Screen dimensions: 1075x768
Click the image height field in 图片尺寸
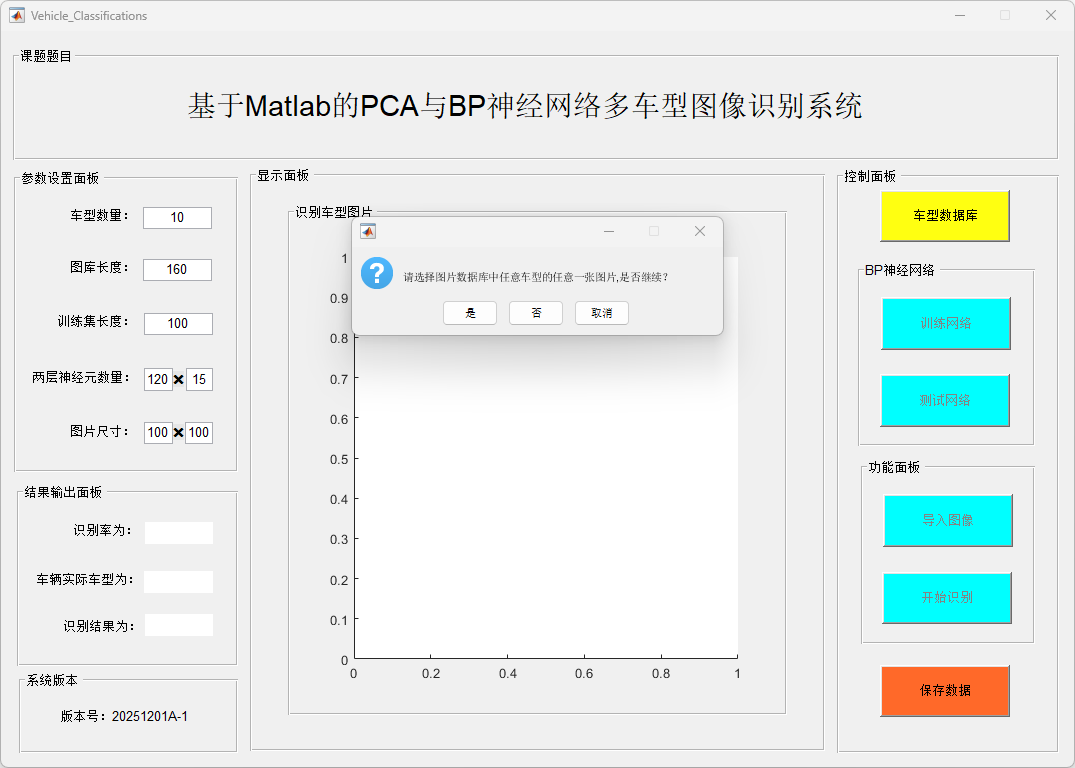199,432
